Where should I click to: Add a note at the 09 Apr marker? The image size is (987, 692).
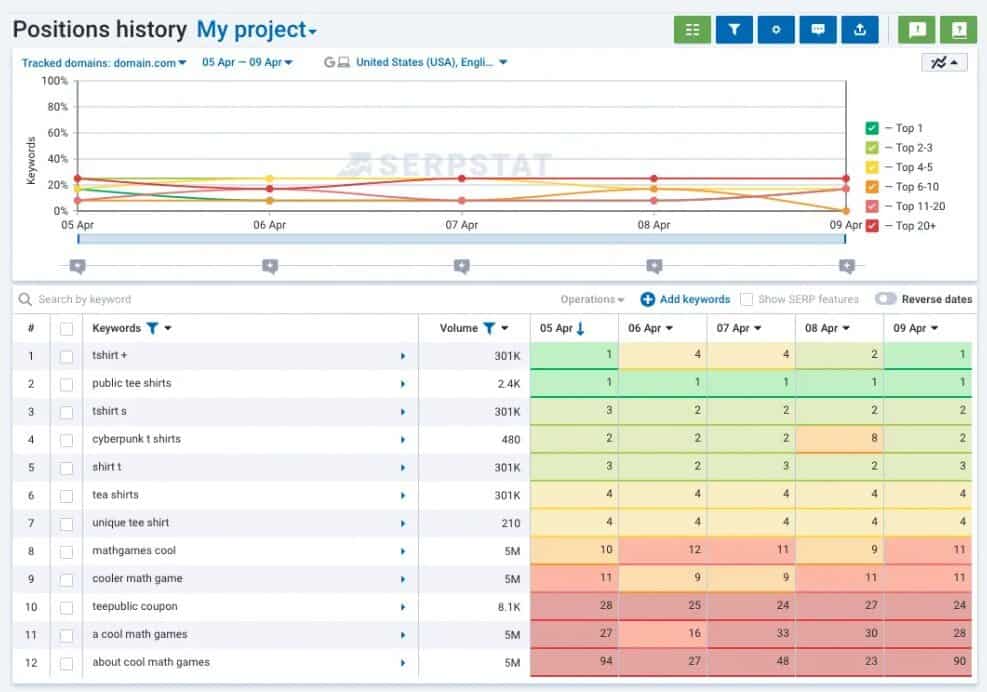847,266
